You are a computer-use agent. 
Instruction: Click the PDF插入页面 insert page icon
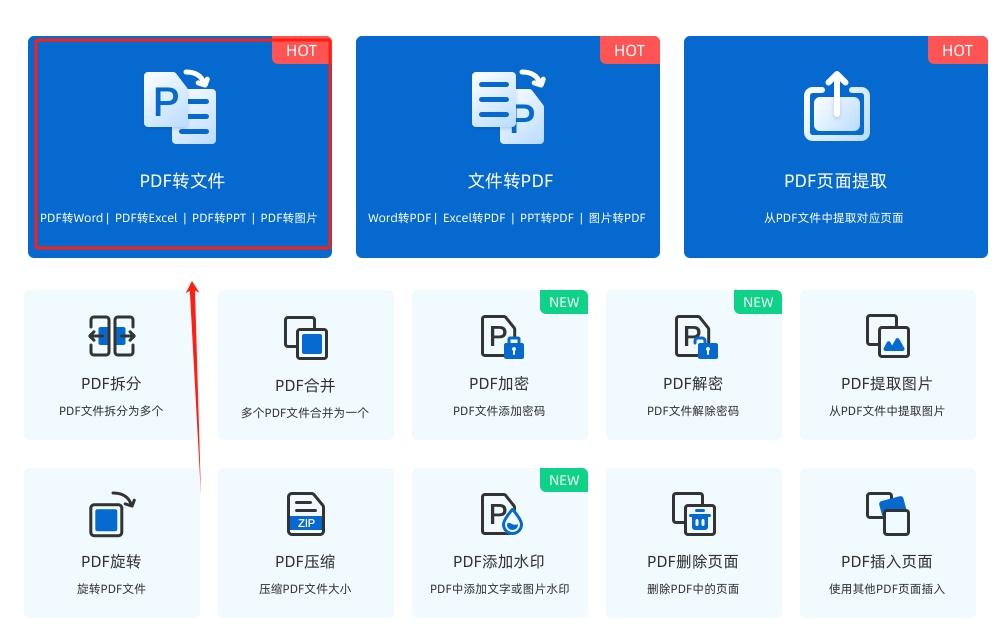[x=887, y=515]
